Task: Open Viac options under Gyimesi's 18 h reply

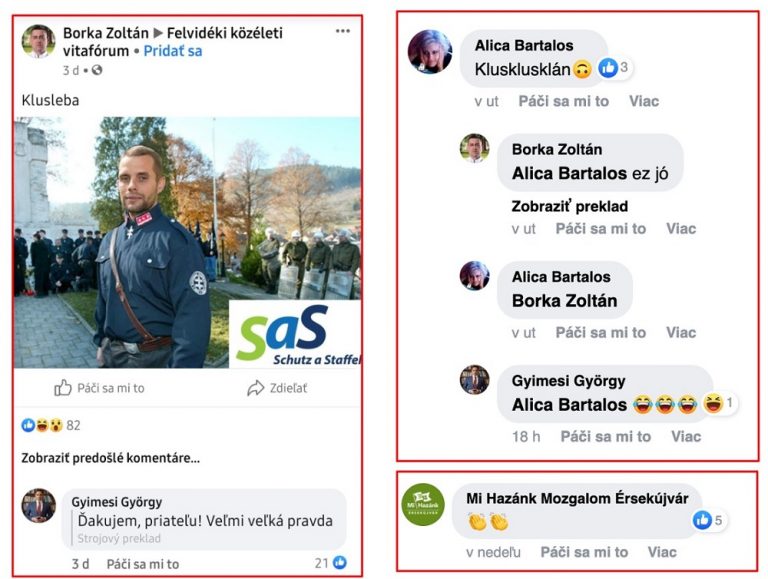Action: tap(686, 436)
